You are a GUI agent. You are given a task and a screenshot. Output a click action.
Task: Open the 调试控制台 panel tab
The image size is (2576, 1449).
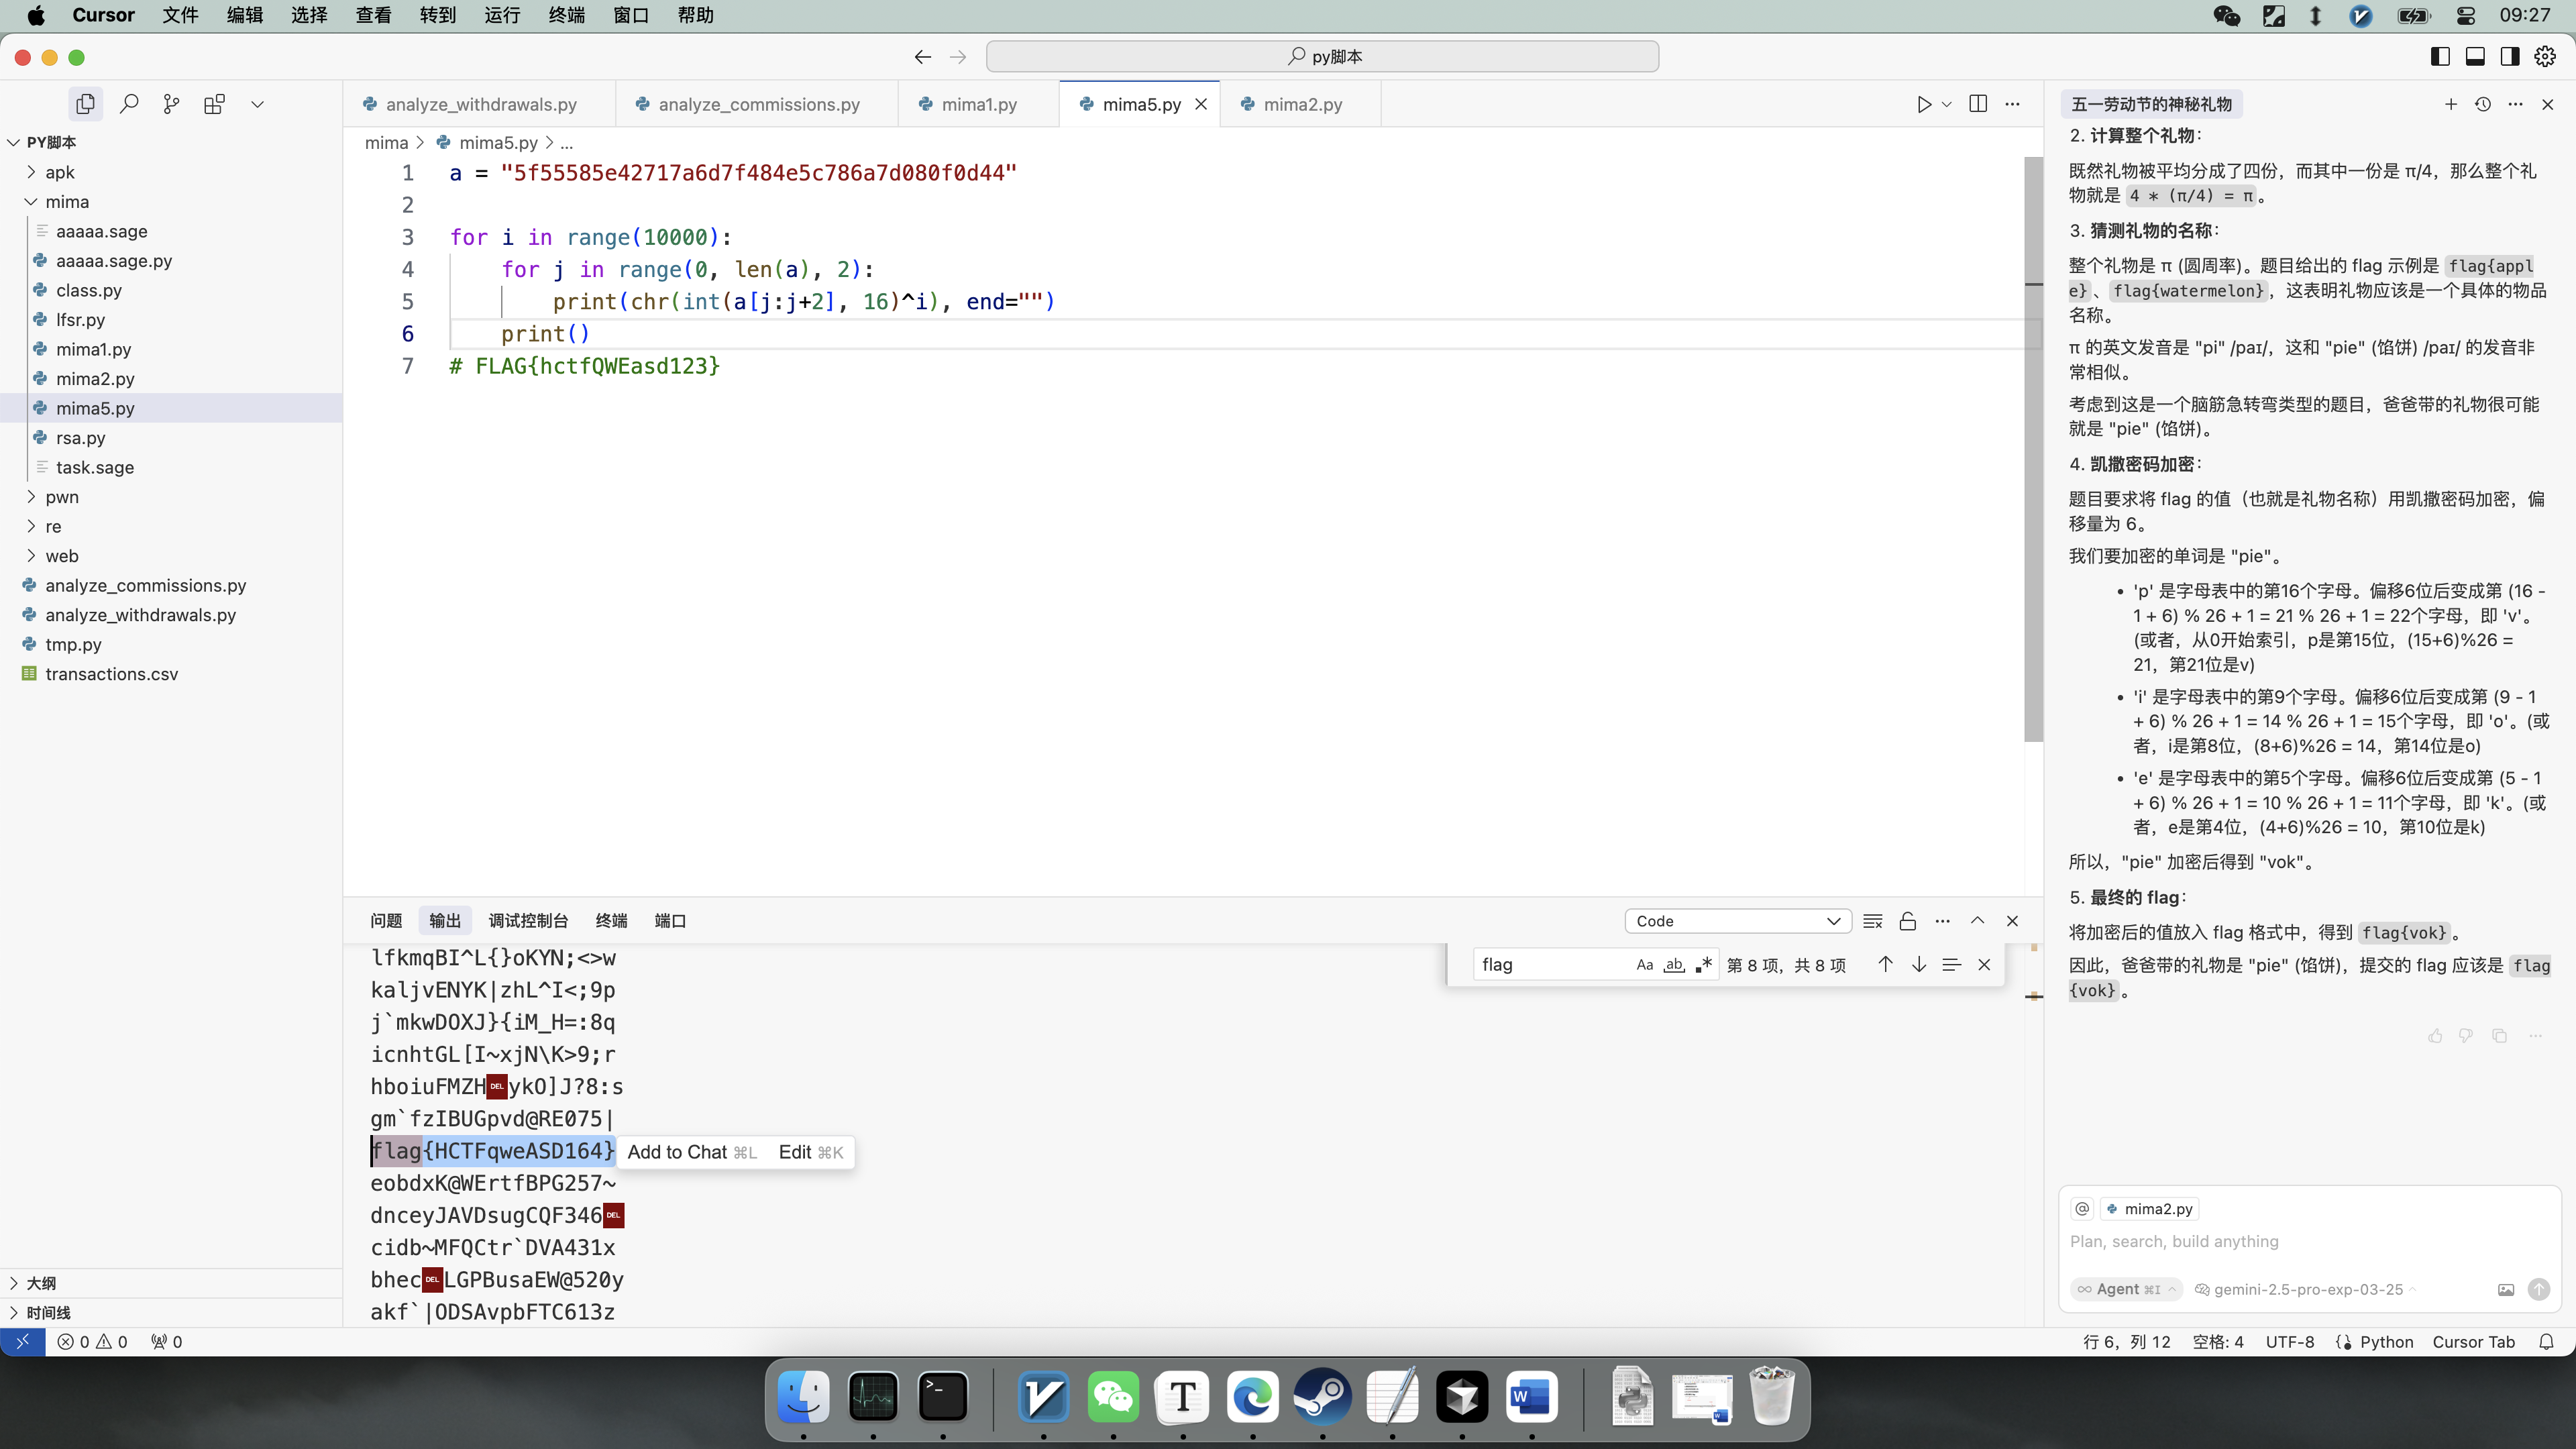(528, 921)
